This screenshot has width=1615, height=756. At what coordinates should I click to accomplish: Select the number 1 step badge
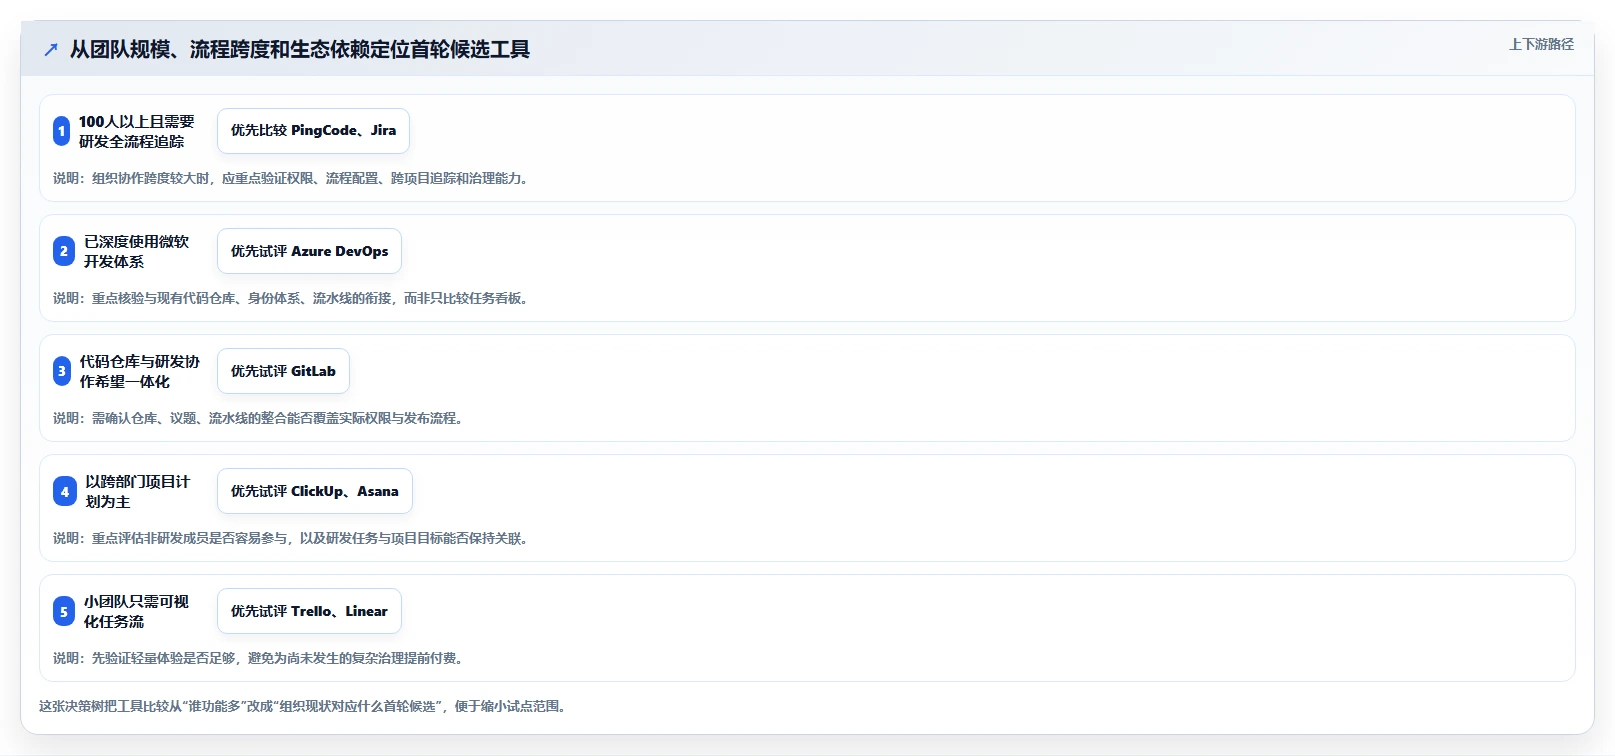click(x=62, y=131)
